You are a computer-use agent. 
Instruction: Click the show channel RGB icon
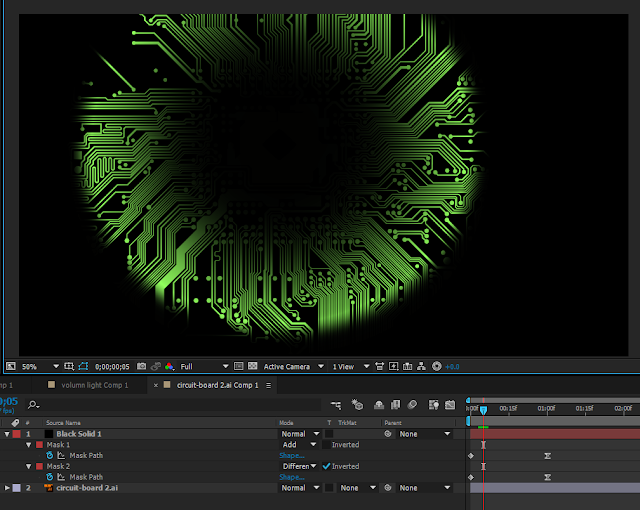[x=167, y=367]
